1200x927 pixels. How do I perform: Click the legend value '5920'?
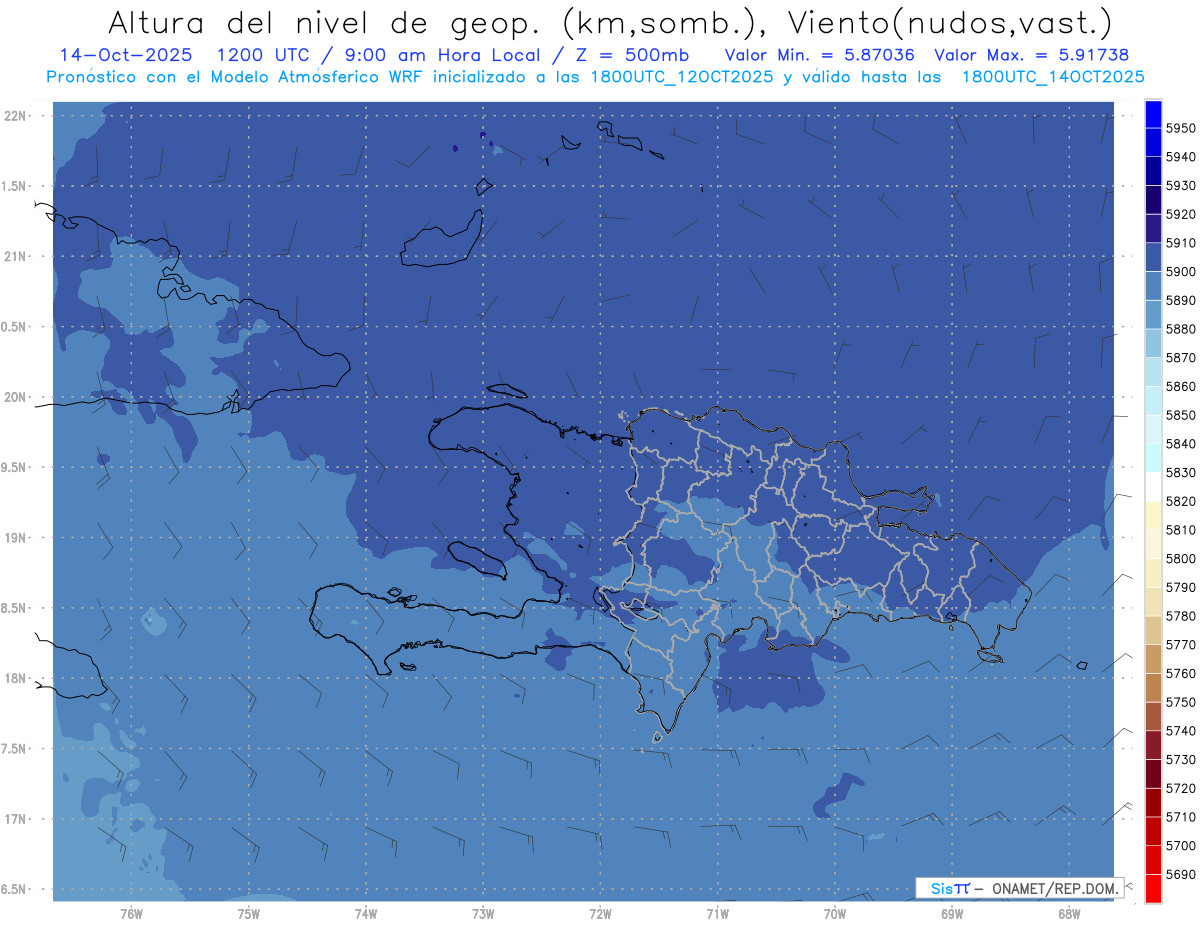[1181, 214]
